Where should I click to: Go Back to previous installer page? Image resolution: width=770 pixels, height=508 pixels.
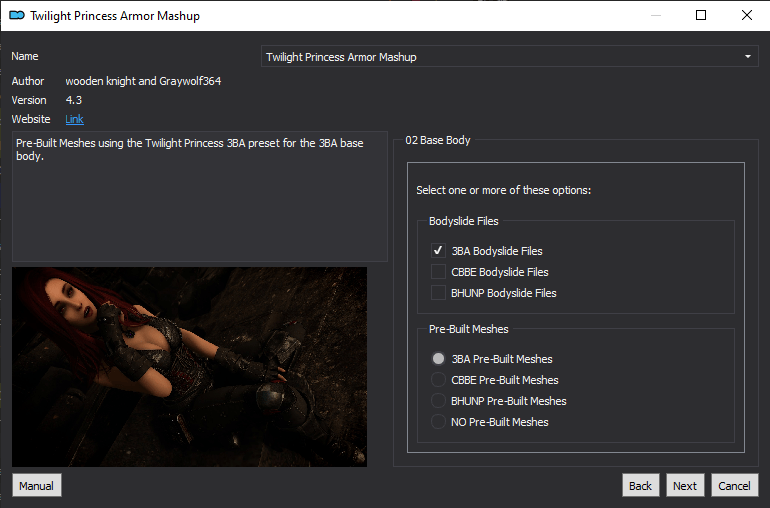point(640,485)
